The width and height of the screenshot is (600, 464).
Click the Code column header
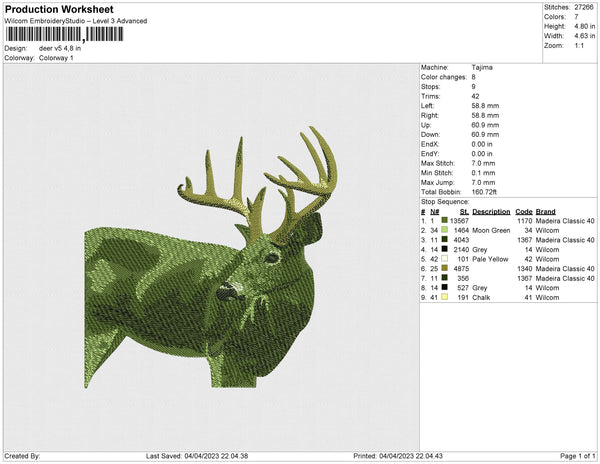tap(523, 211)
